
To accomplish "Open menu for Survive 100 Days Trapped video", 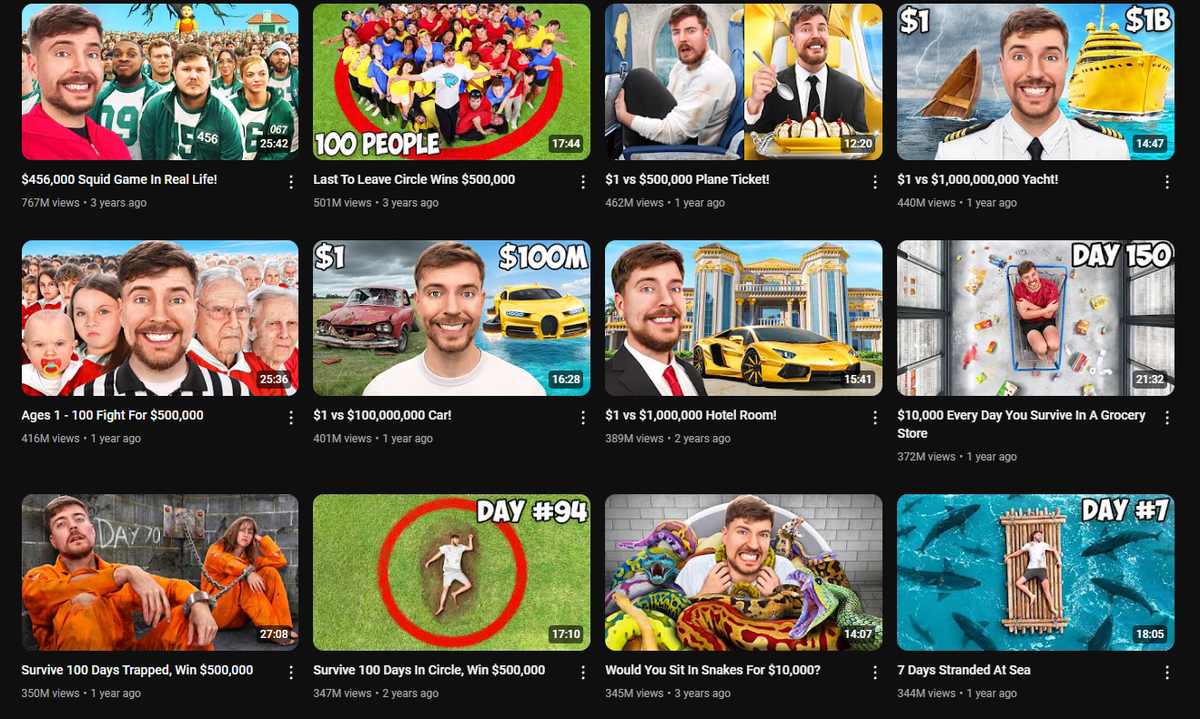I will coord(291,672).
